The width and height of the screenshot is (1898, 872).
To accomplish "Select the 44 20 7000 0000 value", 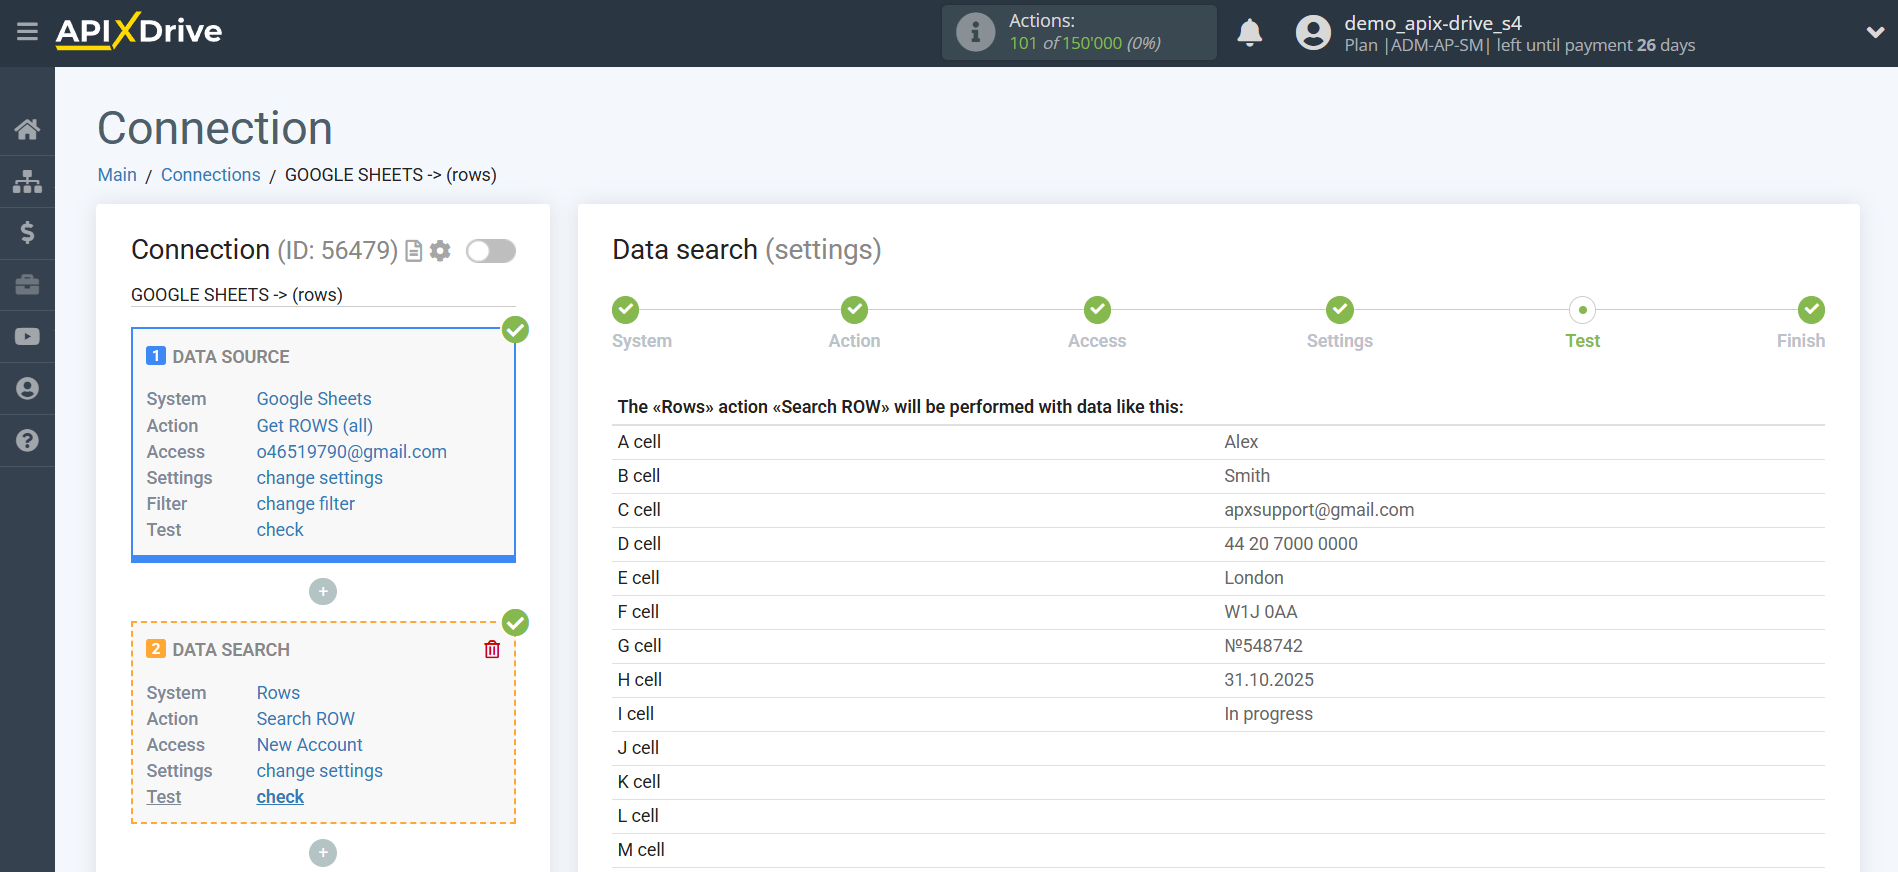I will [1291, 544].
